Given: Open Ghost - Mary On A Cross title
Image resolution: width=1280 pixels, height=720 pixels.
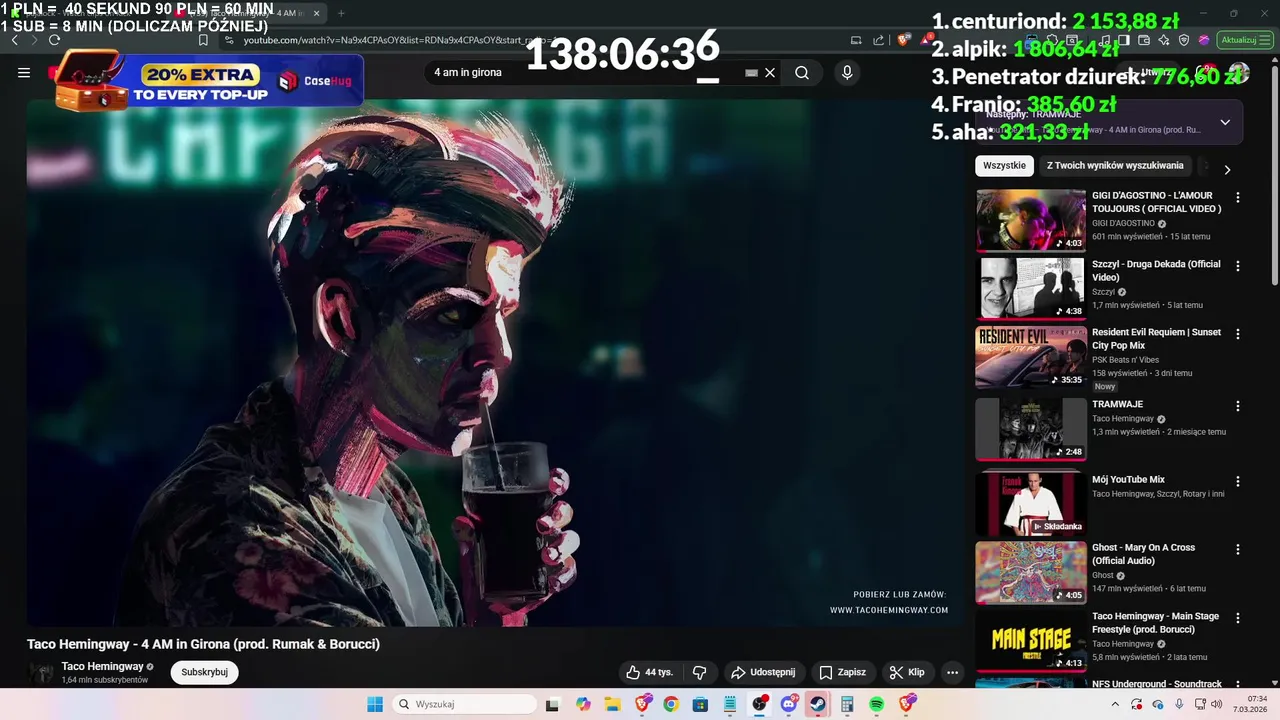Looking at the screenshot, I should click(x=1143, y=554).
